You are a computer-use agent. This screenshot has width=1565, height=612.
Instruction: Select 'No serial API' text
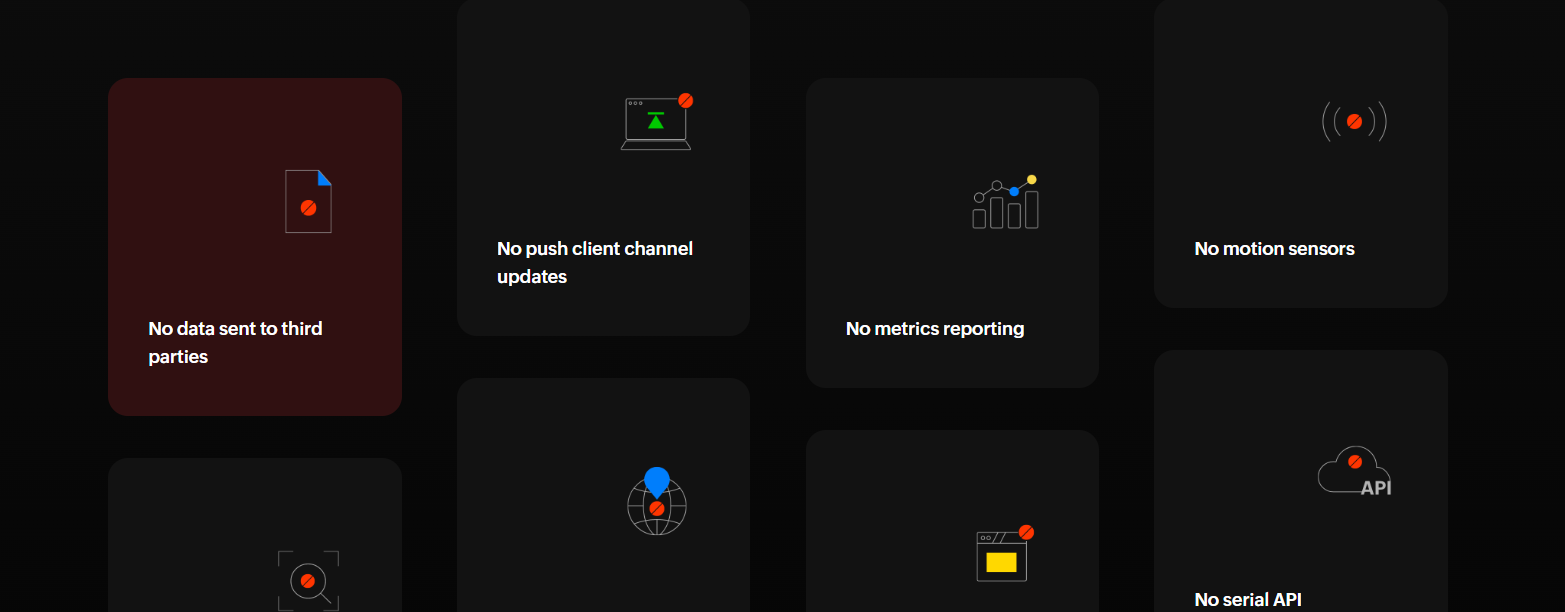pos(1248,599)
